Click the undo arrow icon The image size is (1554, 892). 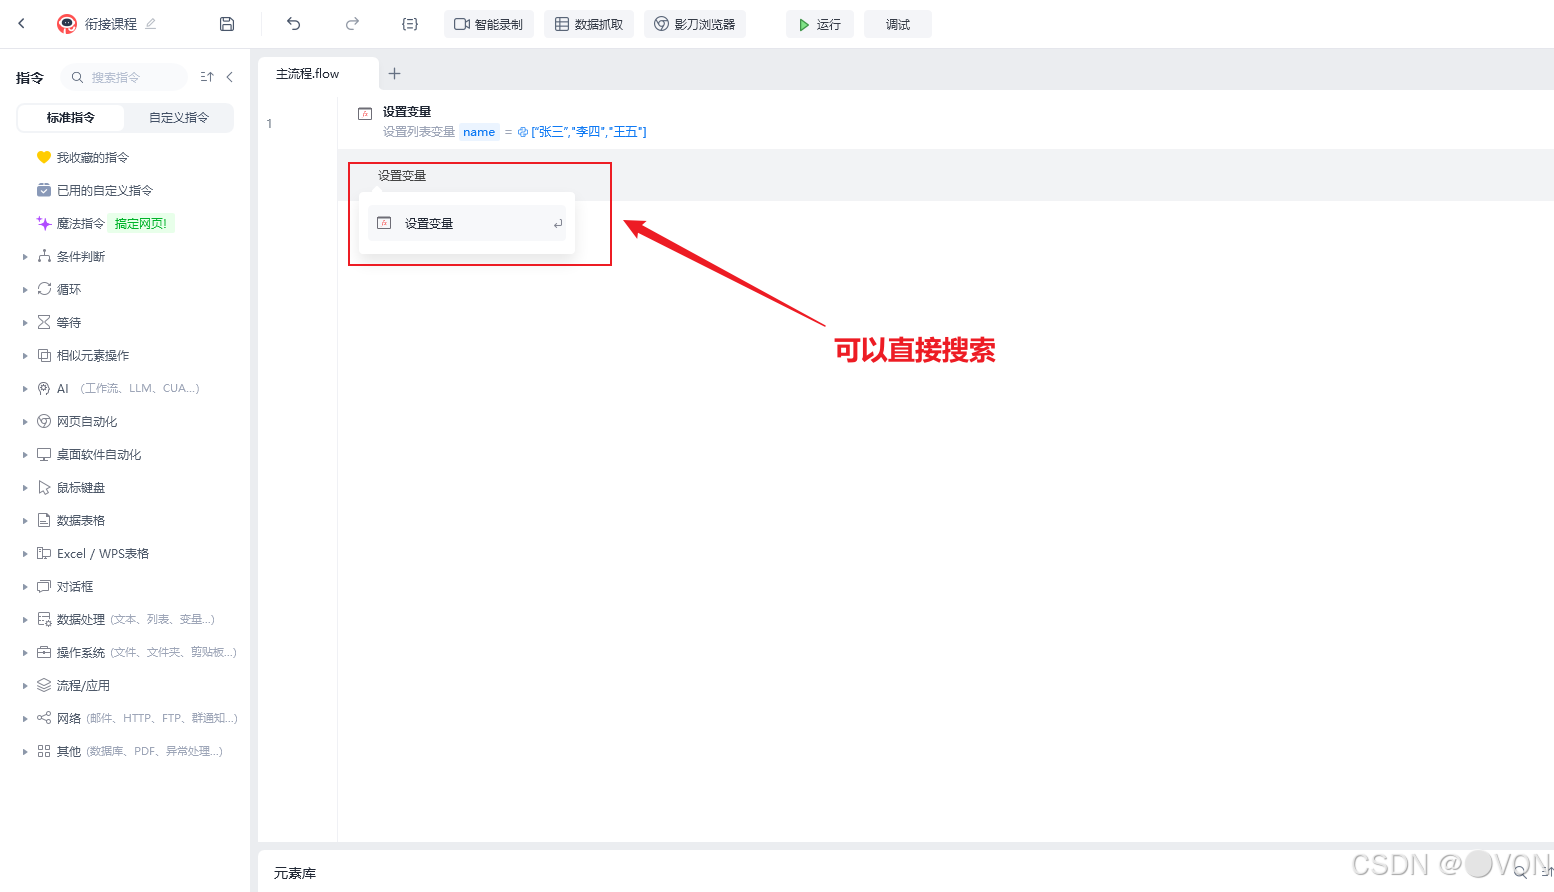pyautogui.click(x=292, y=24)
